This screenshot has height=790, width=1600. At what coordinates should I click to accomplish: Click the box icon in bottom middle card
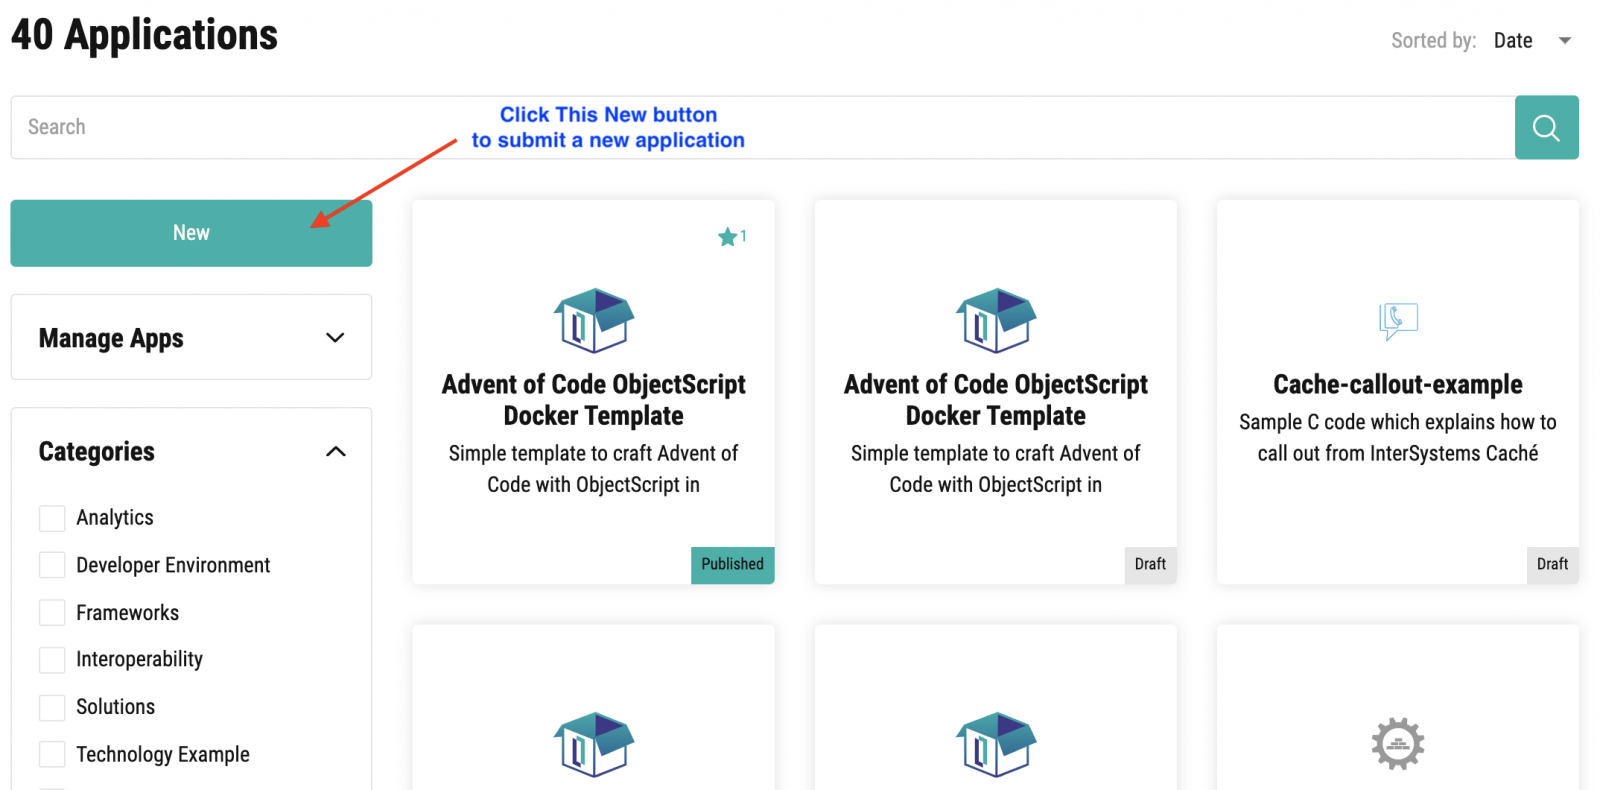point(996,744)
